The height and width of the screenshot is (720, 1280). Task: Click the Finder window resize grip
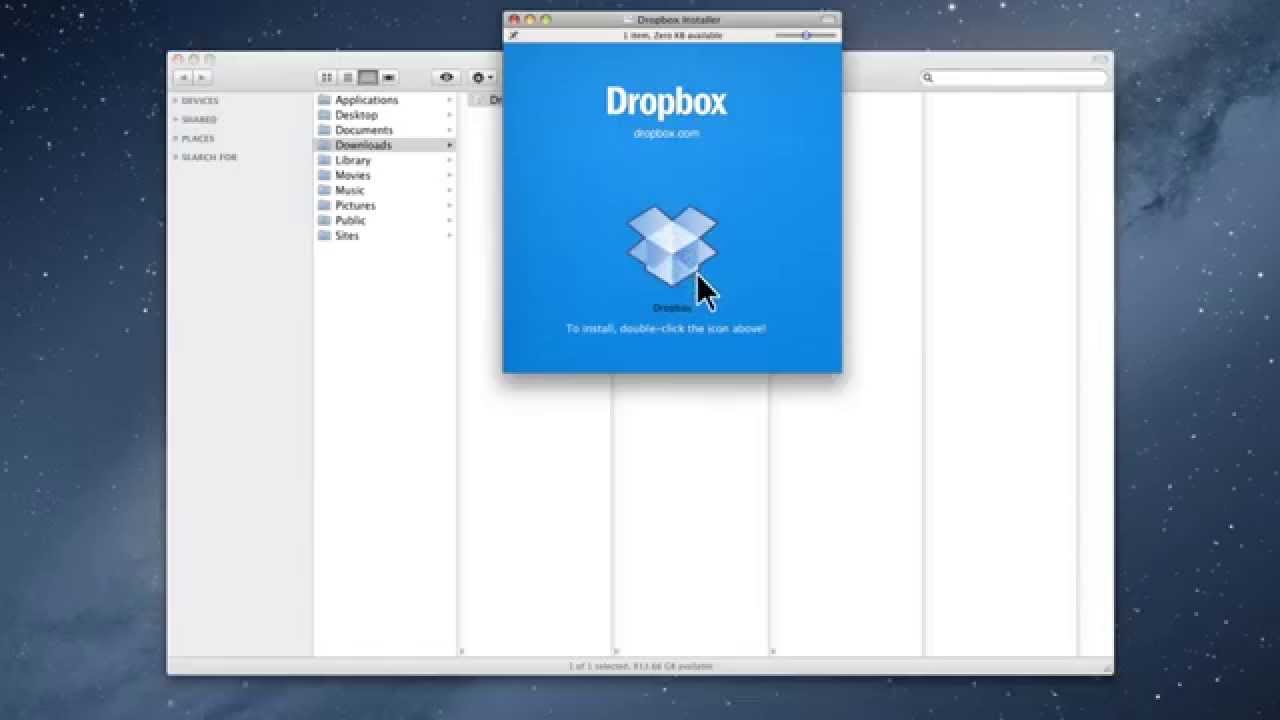pos(1107,667)
